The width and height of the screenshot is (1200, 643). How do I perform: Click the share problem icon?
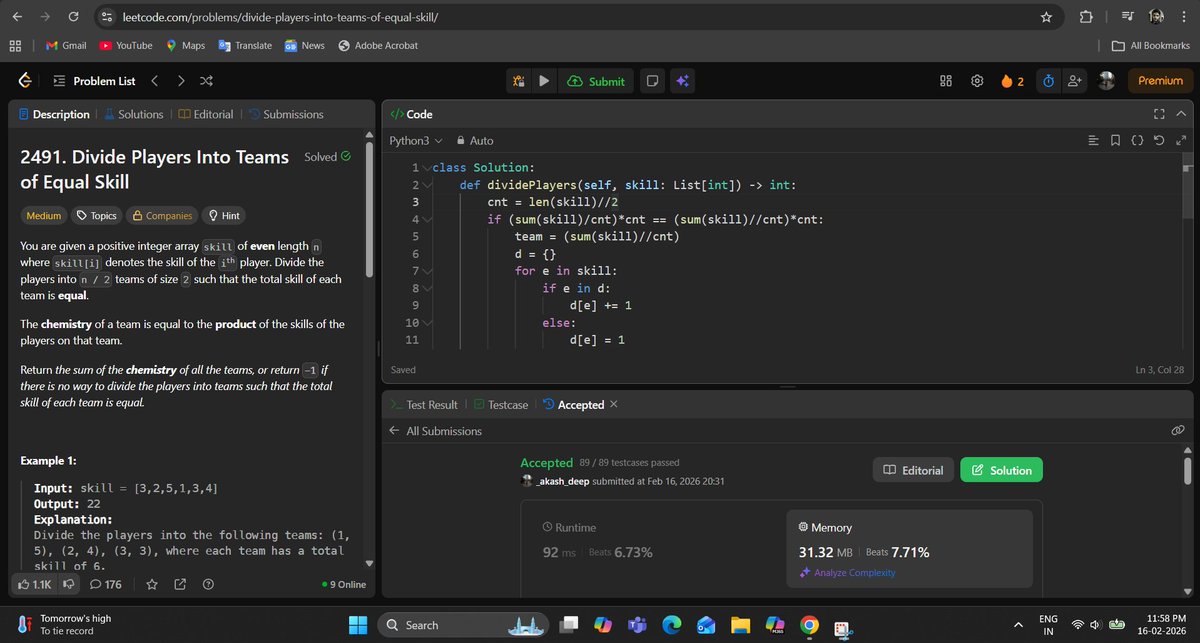(180, 584)
